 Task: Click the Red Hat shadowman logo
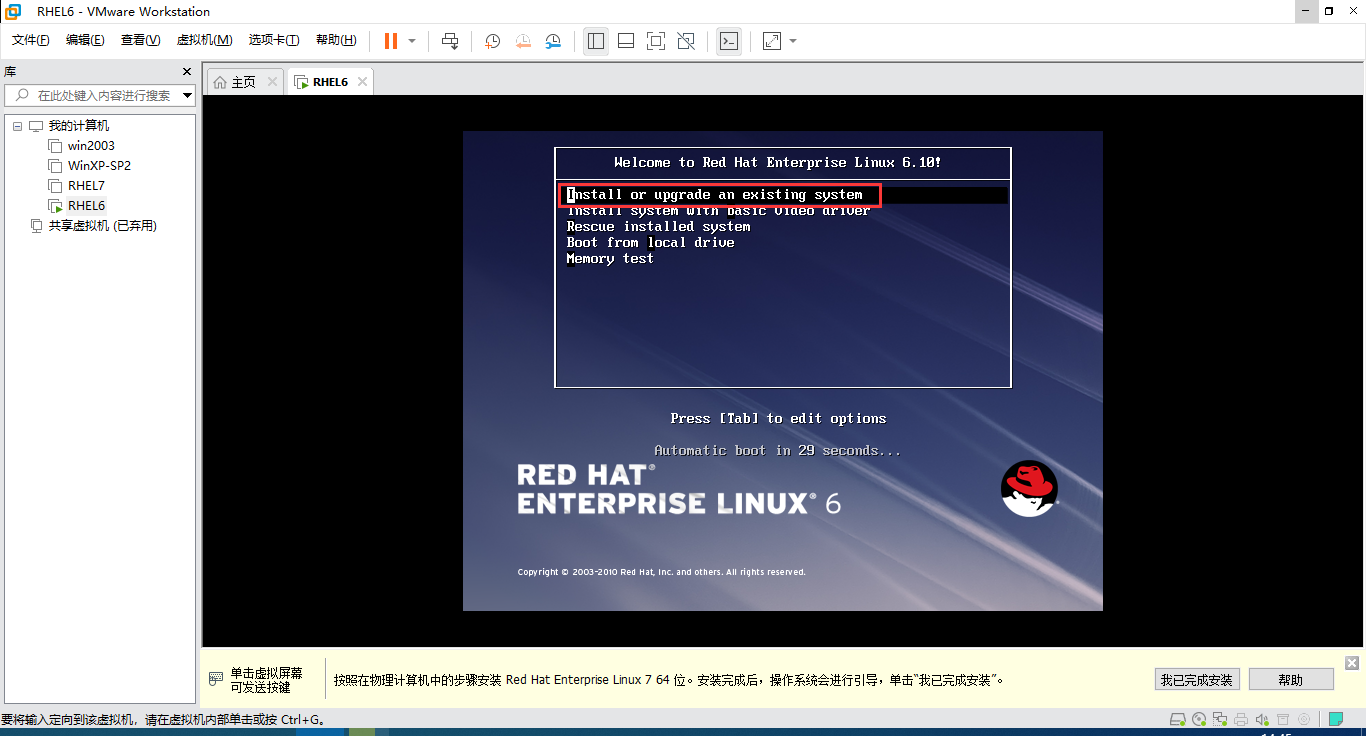1029,489
